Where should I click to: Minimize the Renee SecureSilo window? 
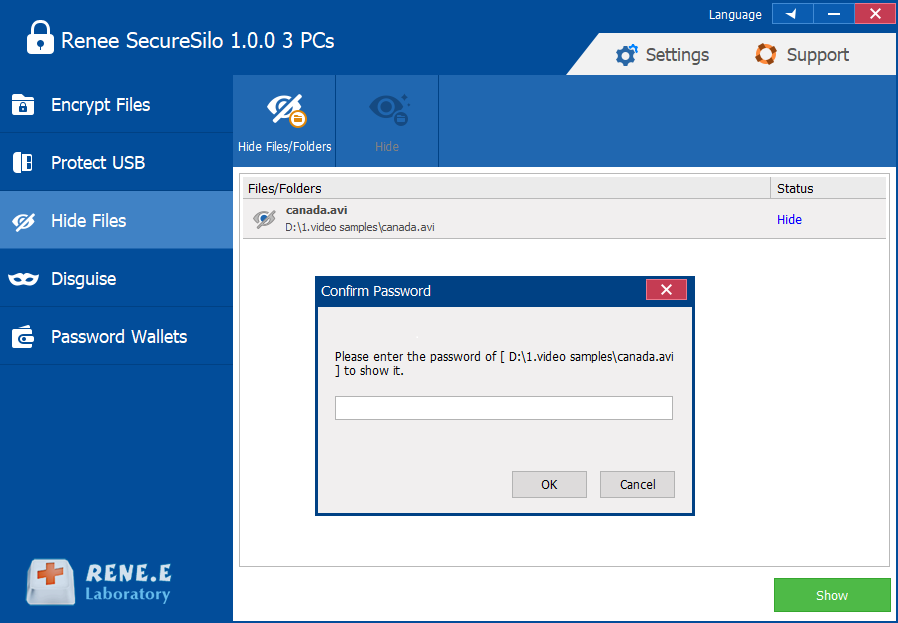click(834, 14)
